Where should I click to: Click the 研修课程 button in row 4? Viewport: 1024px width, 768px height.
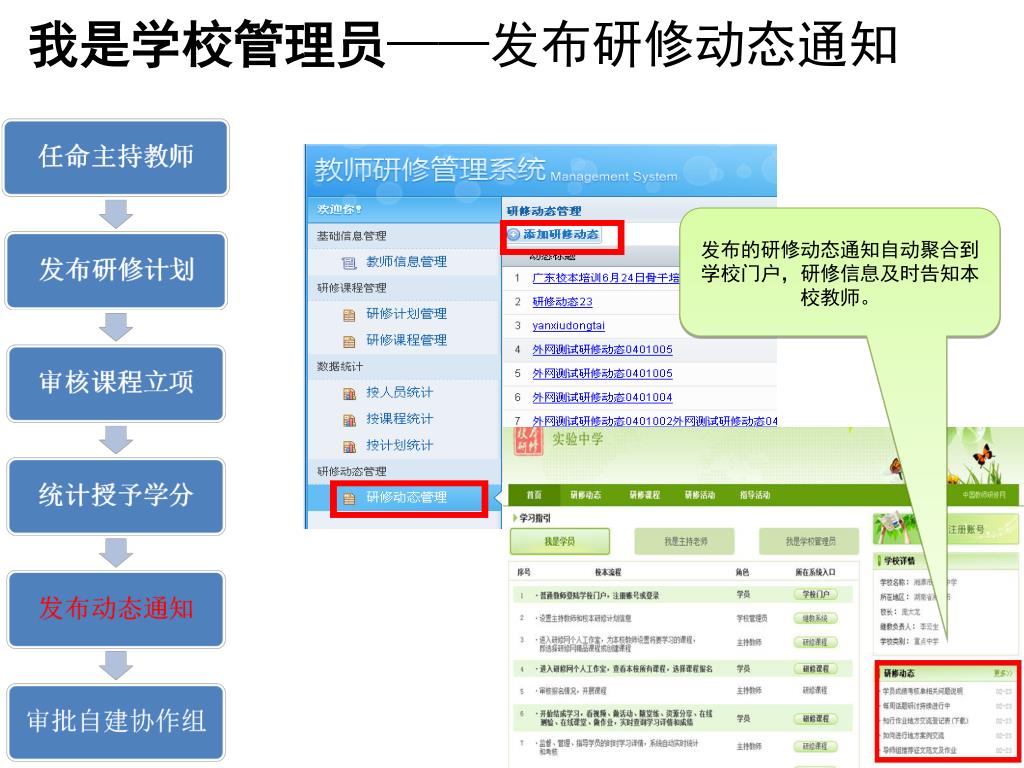[x=815, y=669]
